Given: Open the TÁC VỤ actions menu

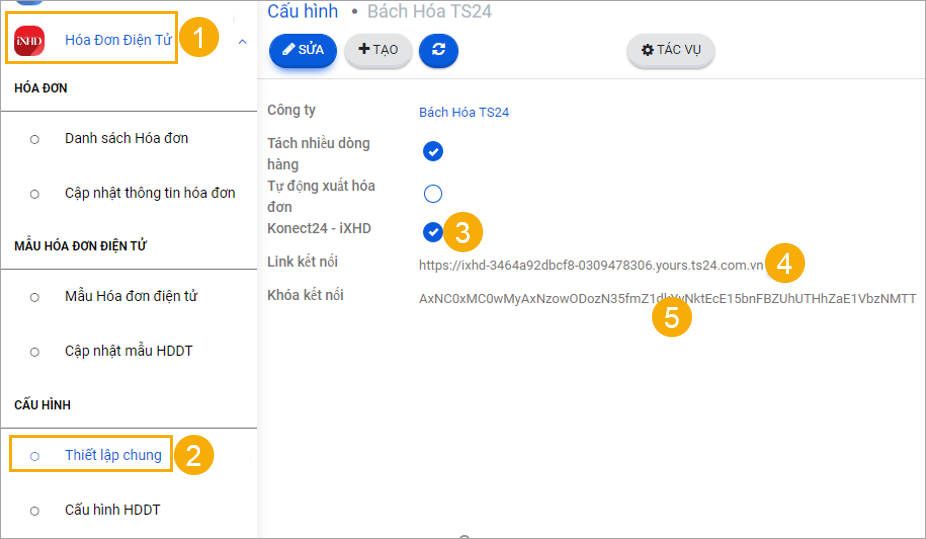Looking at the screenshot, I should (671, 50).
